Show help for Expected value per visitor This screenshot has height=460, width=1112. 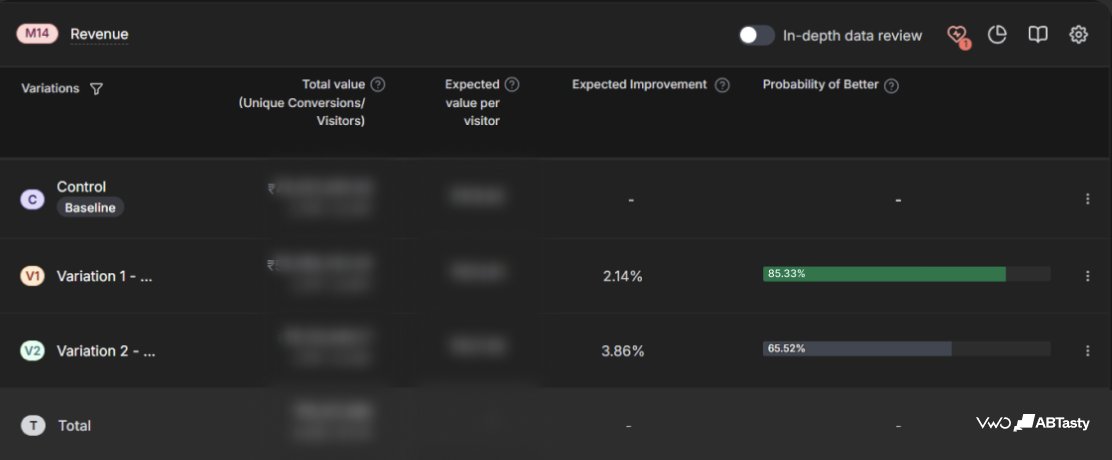pyautogui.click(x=512, y=84)
